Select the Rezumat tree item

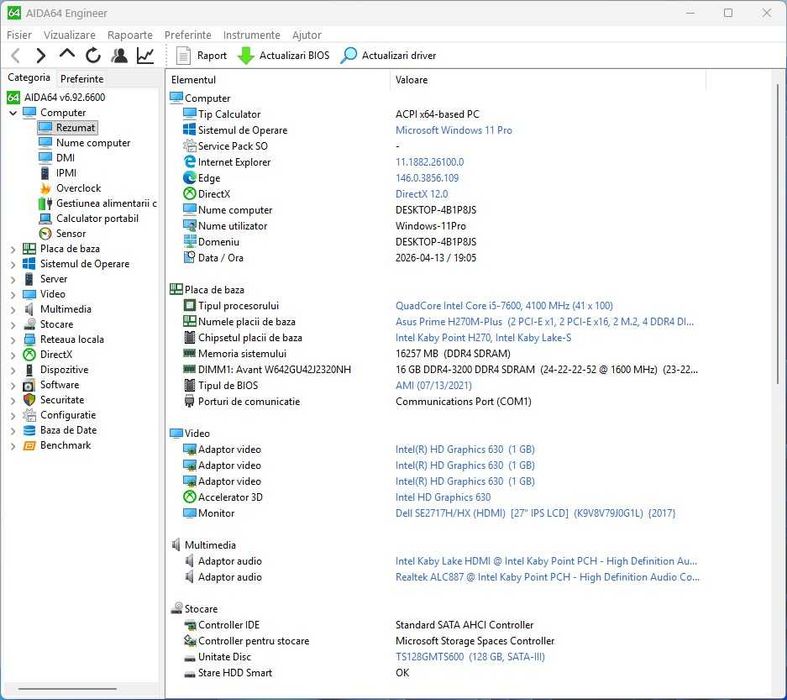tap(67, 127)
